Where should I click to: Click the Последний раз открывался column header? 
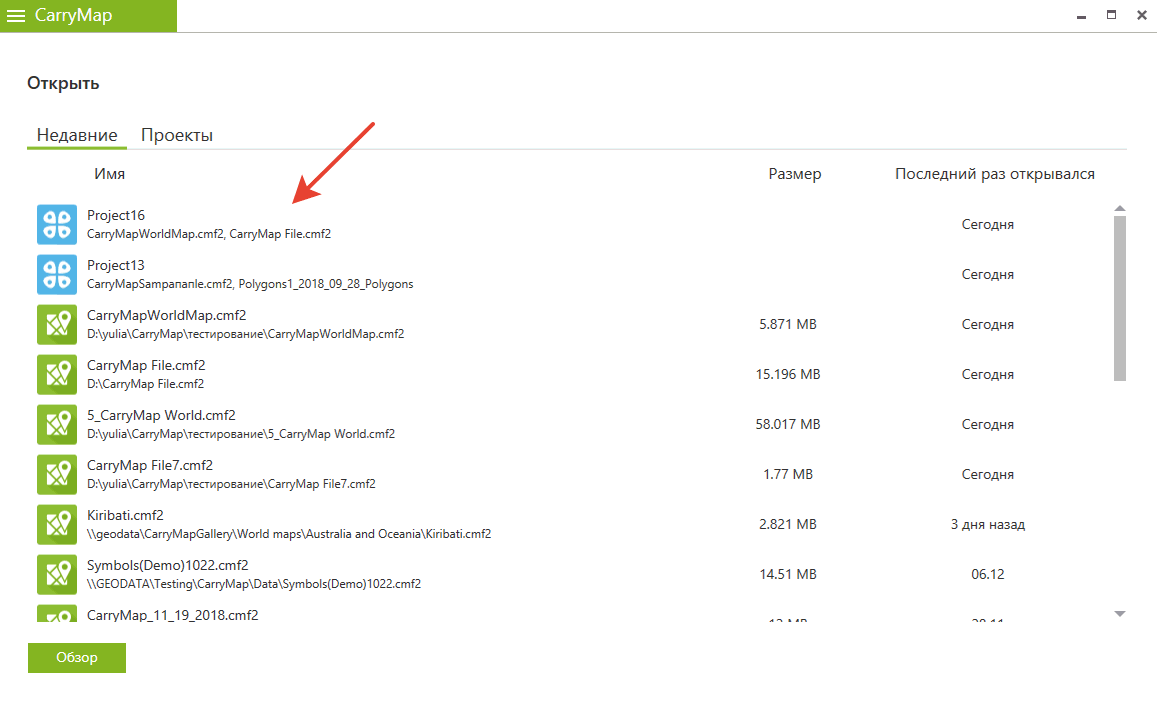995,174
